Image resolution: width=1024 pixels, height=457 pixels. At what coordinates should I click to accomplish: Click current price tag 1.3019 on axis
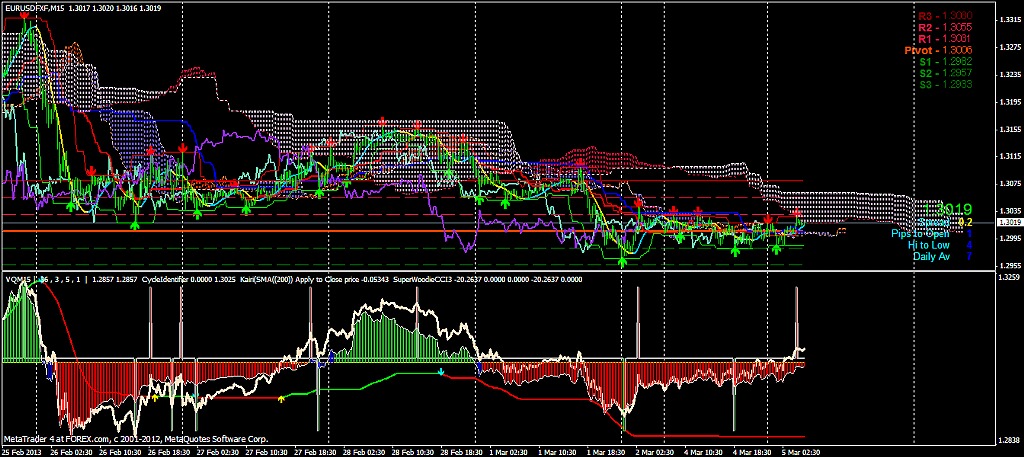click(1009, 222)
